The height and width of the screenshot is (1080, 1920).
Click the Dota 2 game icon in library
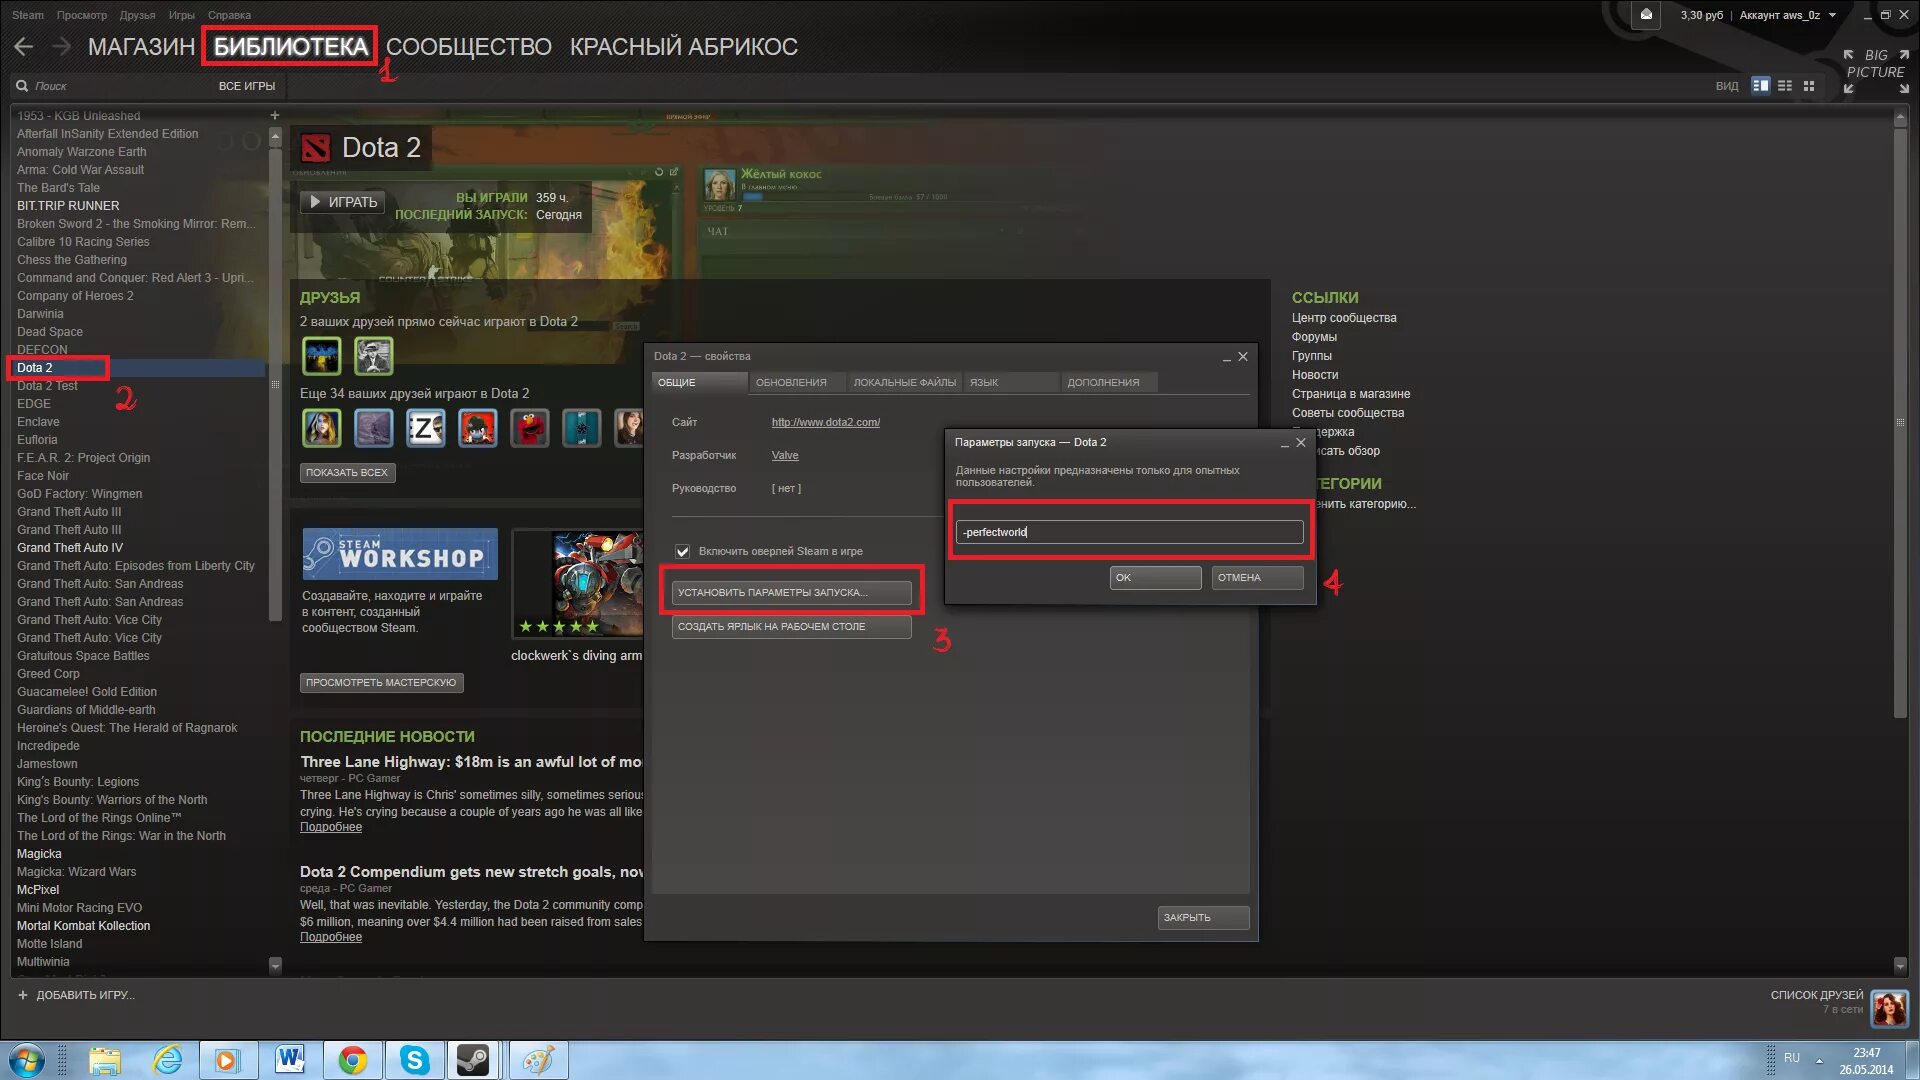point(34,367)
